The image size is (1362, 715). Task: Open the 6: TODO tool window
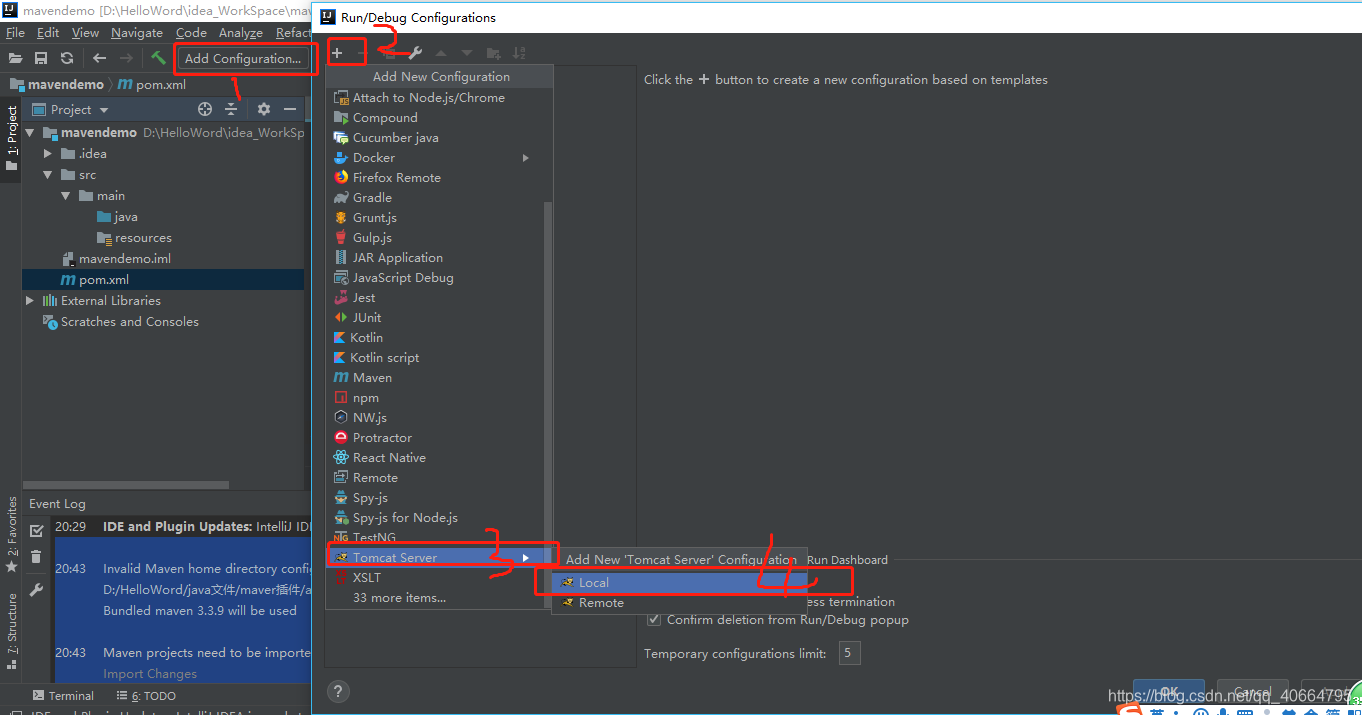coord(145,696)
